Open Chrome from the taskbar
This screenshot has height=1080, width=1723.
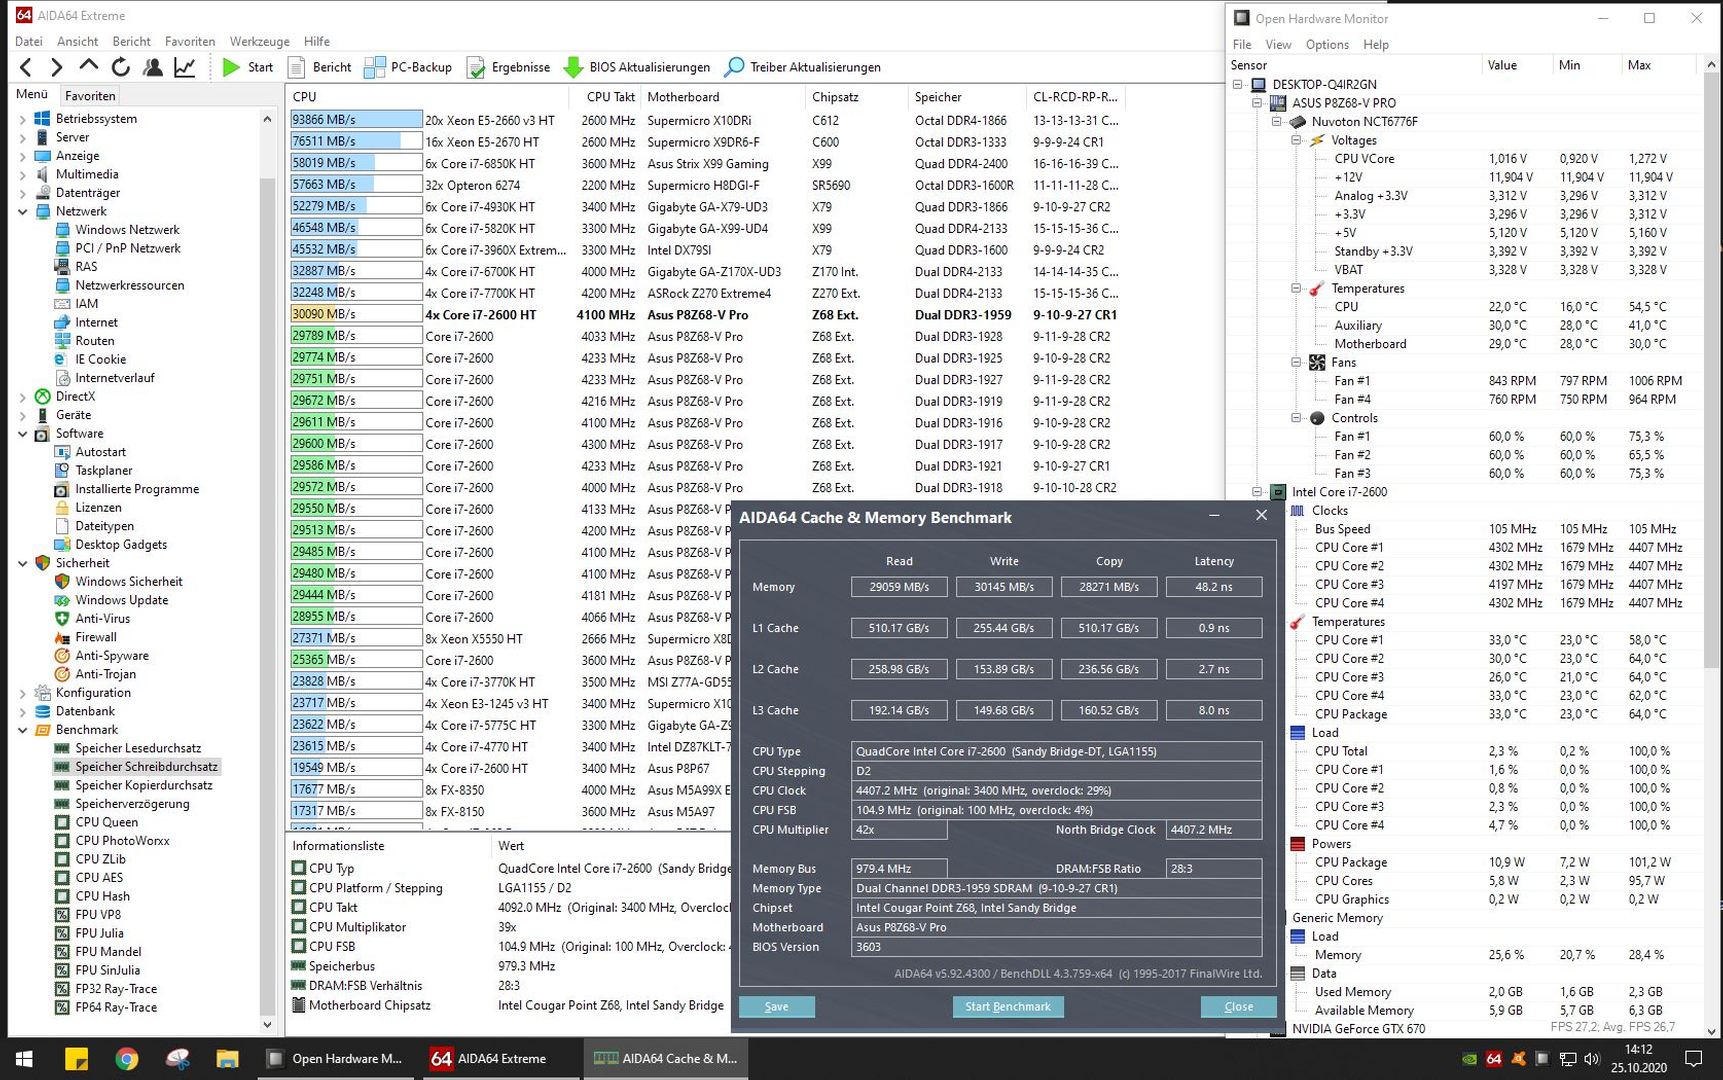point(126,1058)
